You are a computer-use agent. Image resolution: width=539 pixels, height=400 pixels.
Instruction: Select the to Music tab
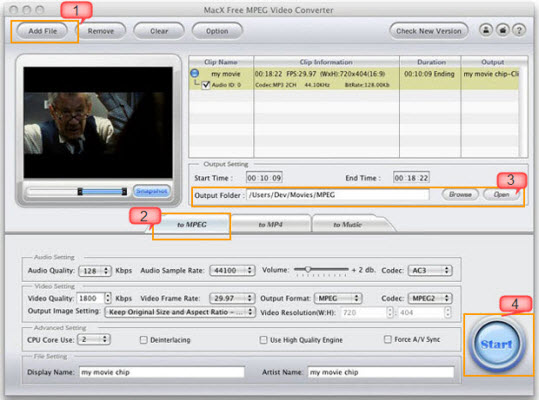click(347, 224)
